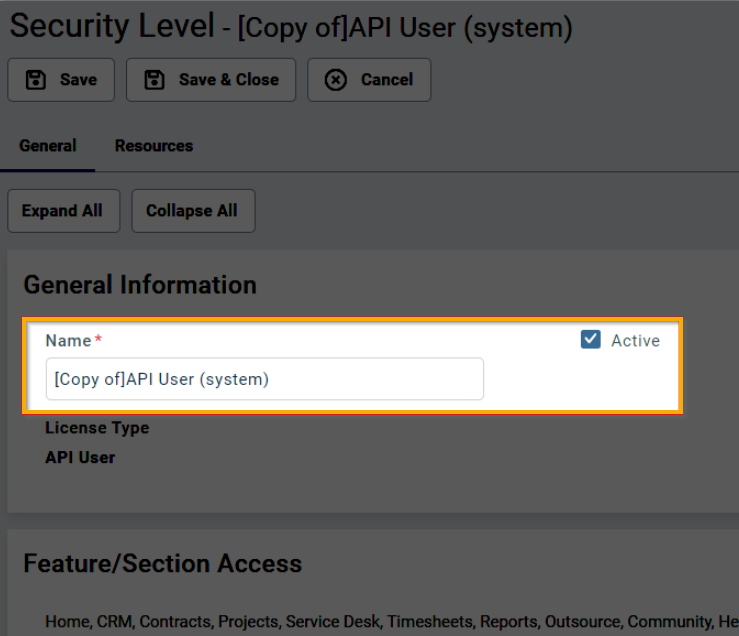Click the License Type label

(97, 428)
